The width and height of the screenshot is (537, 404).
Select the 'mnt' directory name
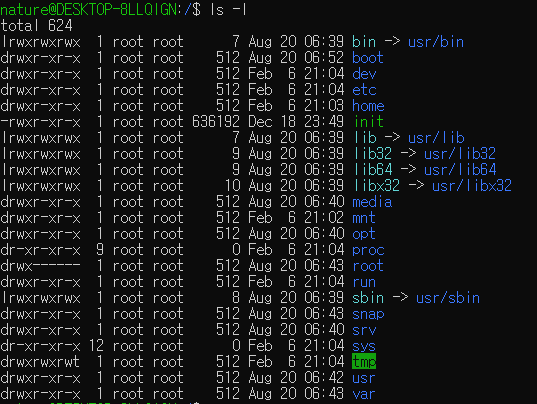point(364,218)
